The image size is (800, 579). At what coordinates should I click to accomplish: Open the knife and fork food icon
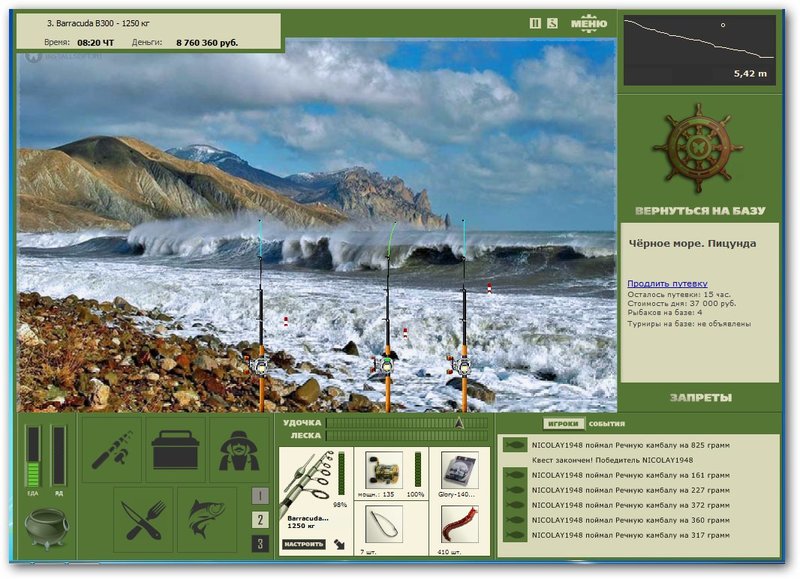144,520
